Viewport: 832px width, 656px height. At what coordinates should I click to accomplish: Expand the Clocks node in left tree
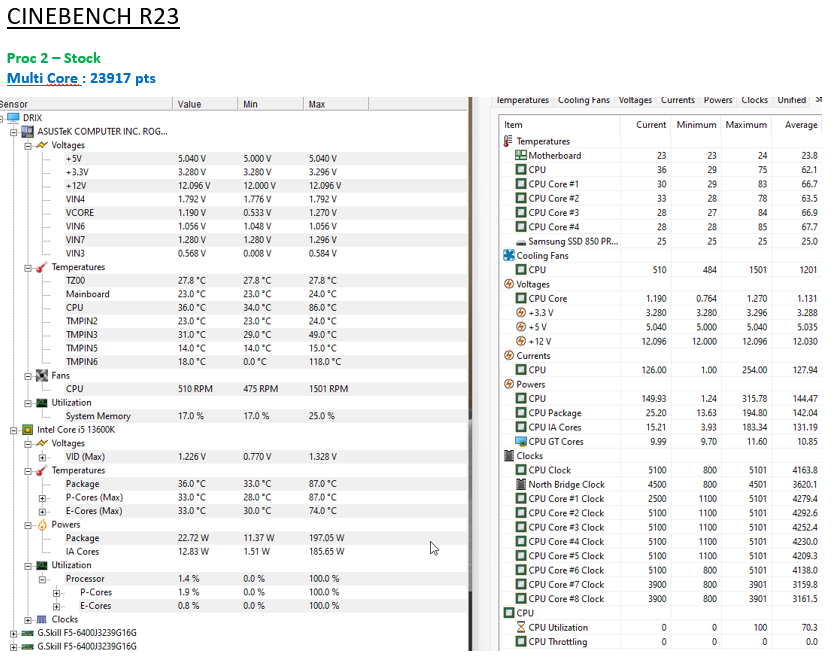click(x=28, y=620)
